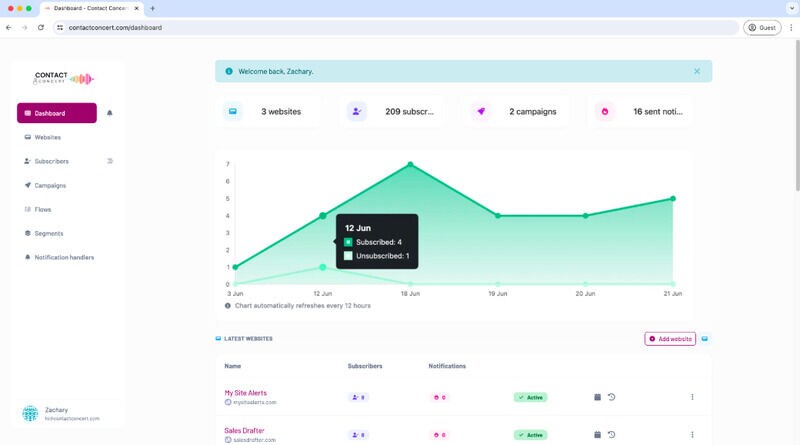Go to Campaigns in the sidebar
This screenshot has height=445, width=800.
[50, 185]
